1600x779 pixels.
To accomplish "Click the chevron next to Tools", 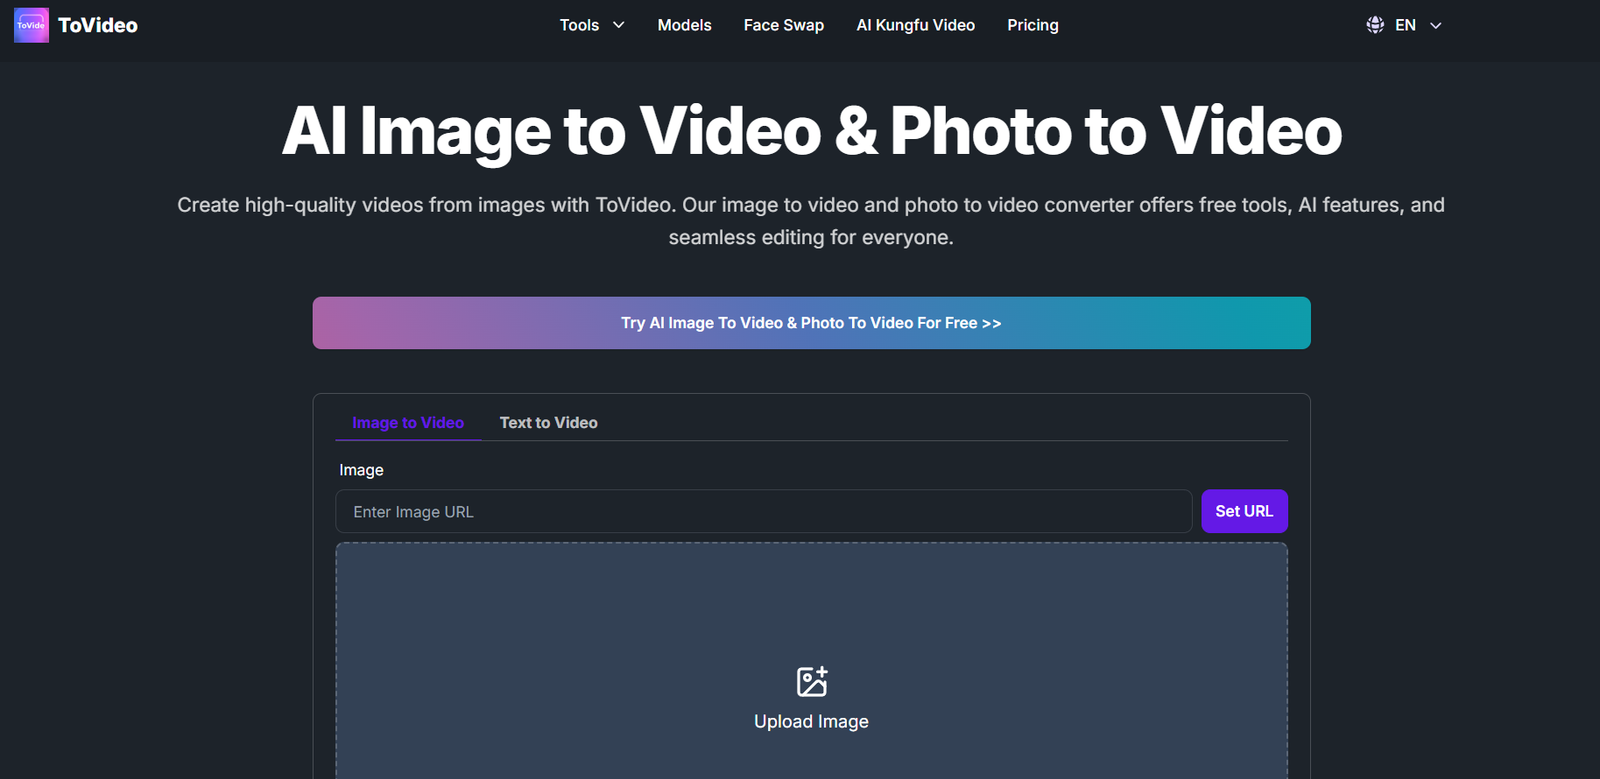I will click(x=618, y=25).
